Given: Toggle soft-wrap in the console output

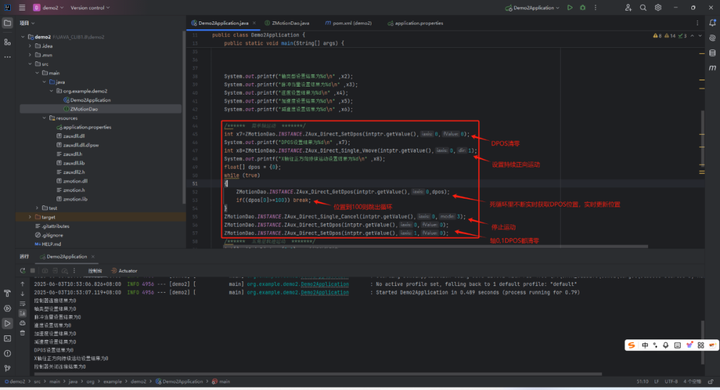Looking at the screenshot, I should click(x=22, y=304).
